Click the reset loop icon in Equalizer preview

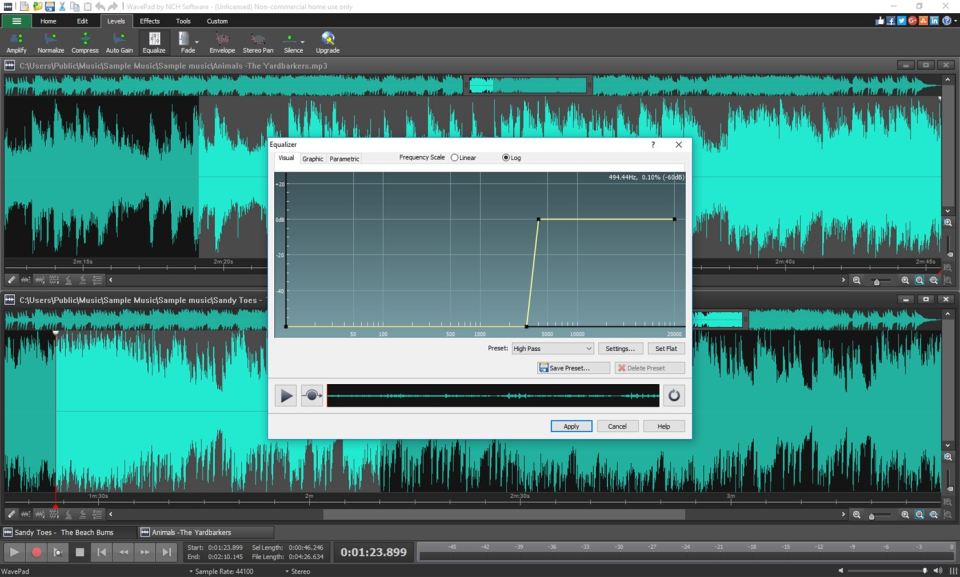click(674, 396)
